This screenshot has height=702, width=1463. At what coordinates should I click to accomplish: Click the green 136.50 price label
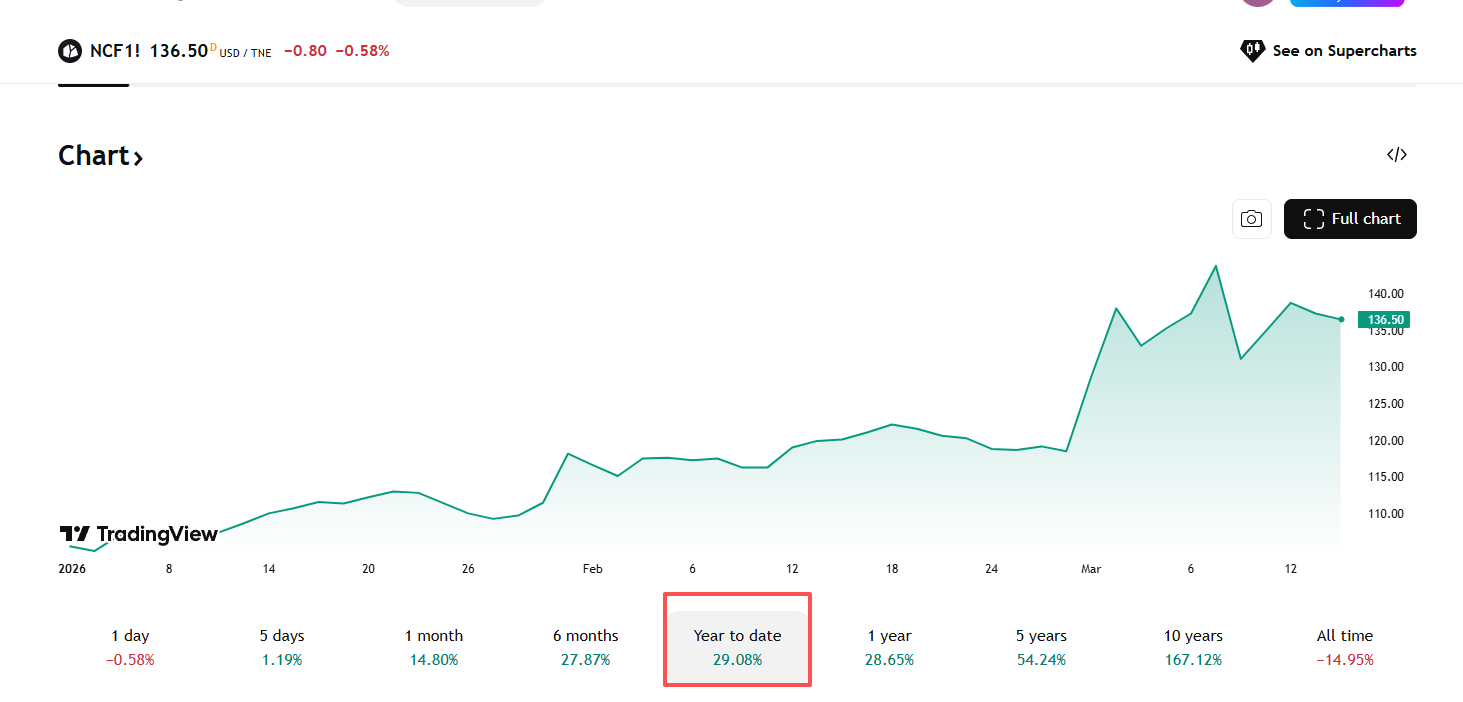pos(1385,320)
